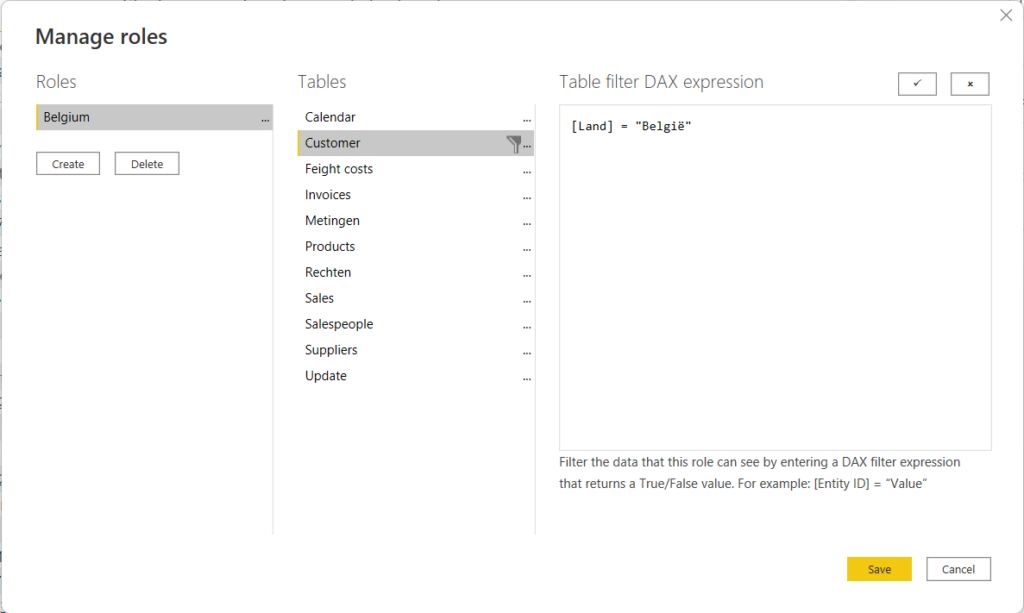Save the role changes

pos(879,569)
